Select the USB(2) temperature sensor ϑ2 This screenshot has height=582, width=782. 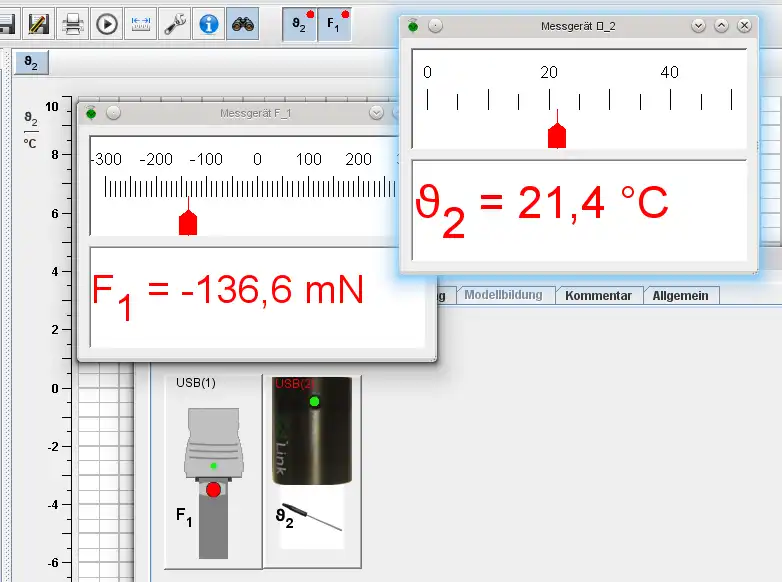tap(312, 472)
